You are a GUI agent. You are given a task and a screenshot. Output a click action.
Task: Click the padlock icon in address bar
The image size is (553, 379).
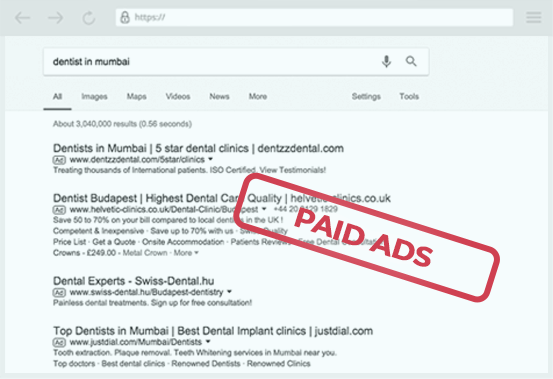click(x=125, y=17)
